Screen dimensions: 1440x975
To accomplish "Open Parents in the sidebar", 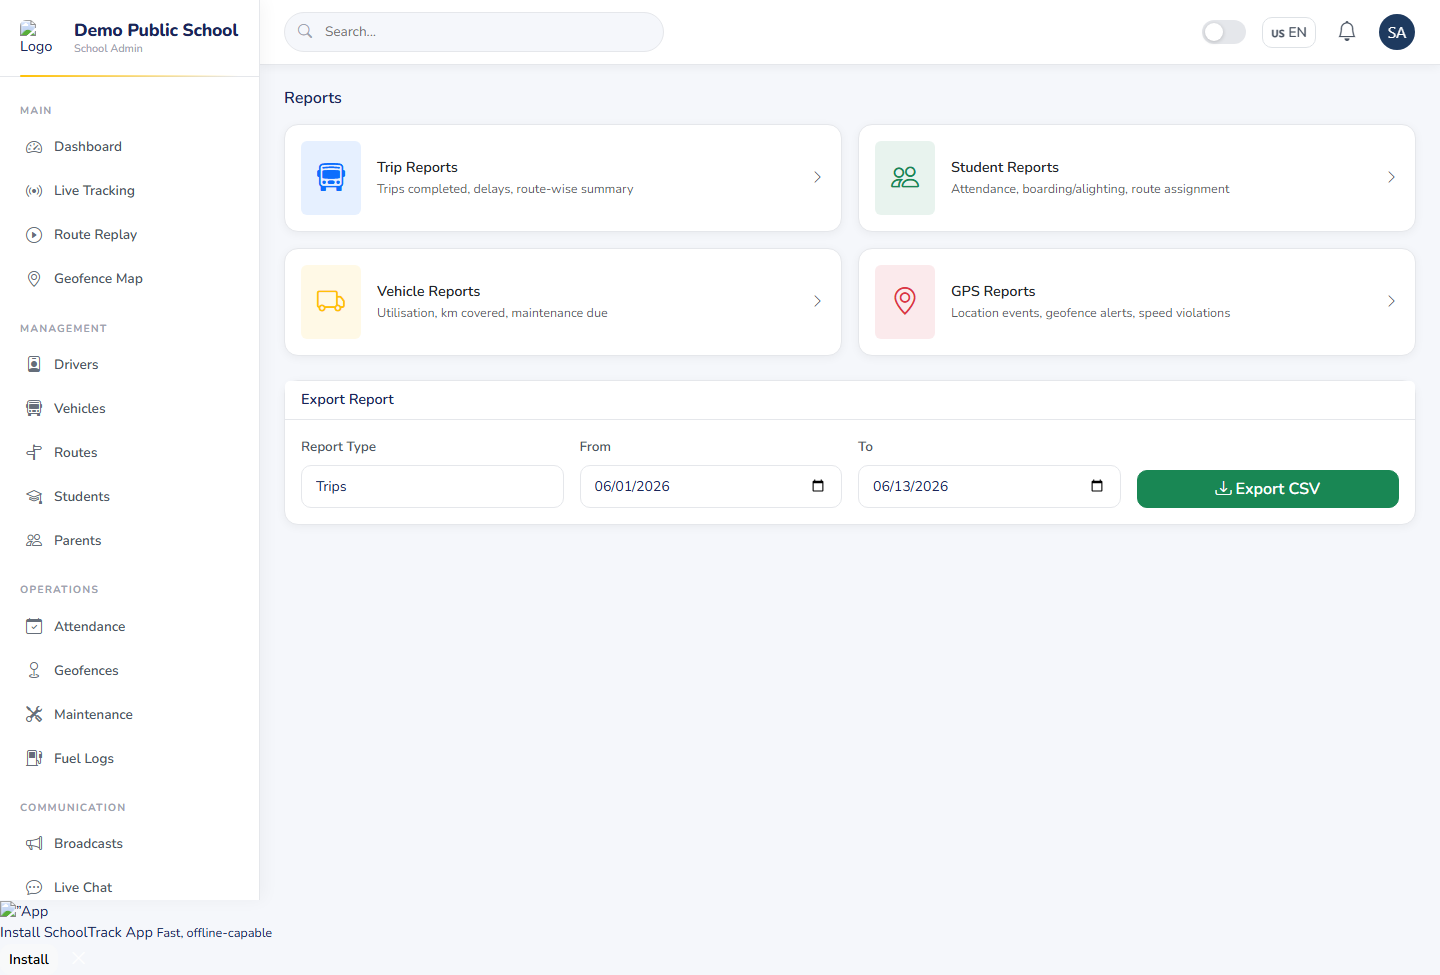I will click(x=129, y=541).
